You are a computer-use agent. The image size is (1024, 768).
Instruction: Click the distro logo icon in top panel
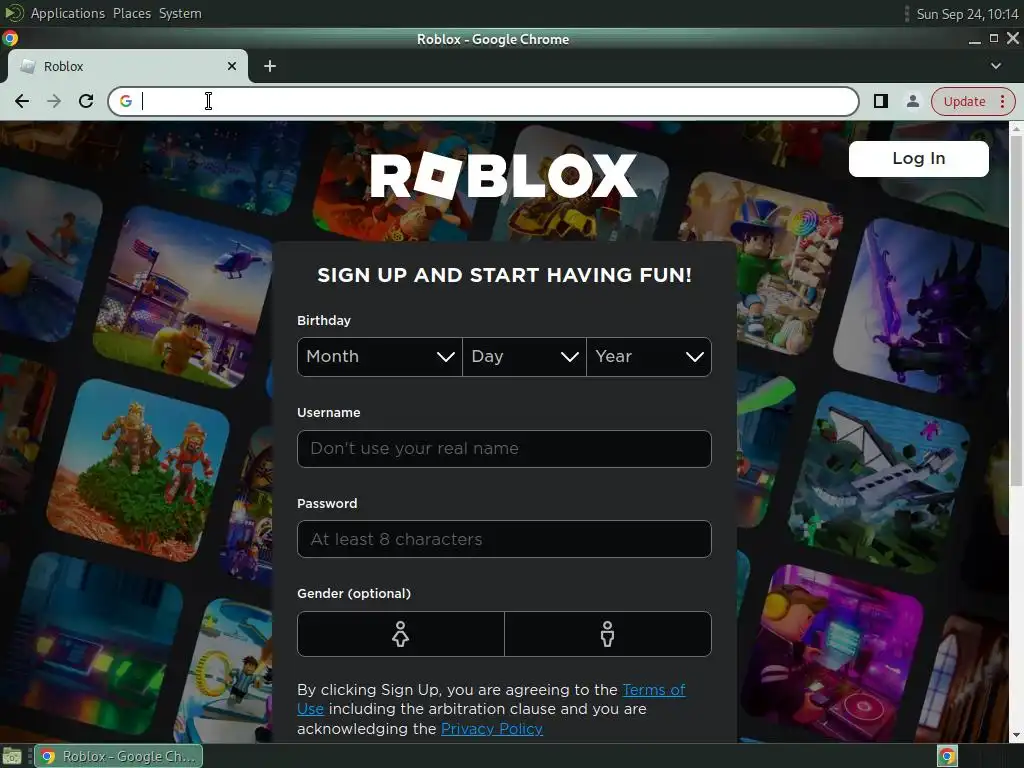tap(14, 13)
